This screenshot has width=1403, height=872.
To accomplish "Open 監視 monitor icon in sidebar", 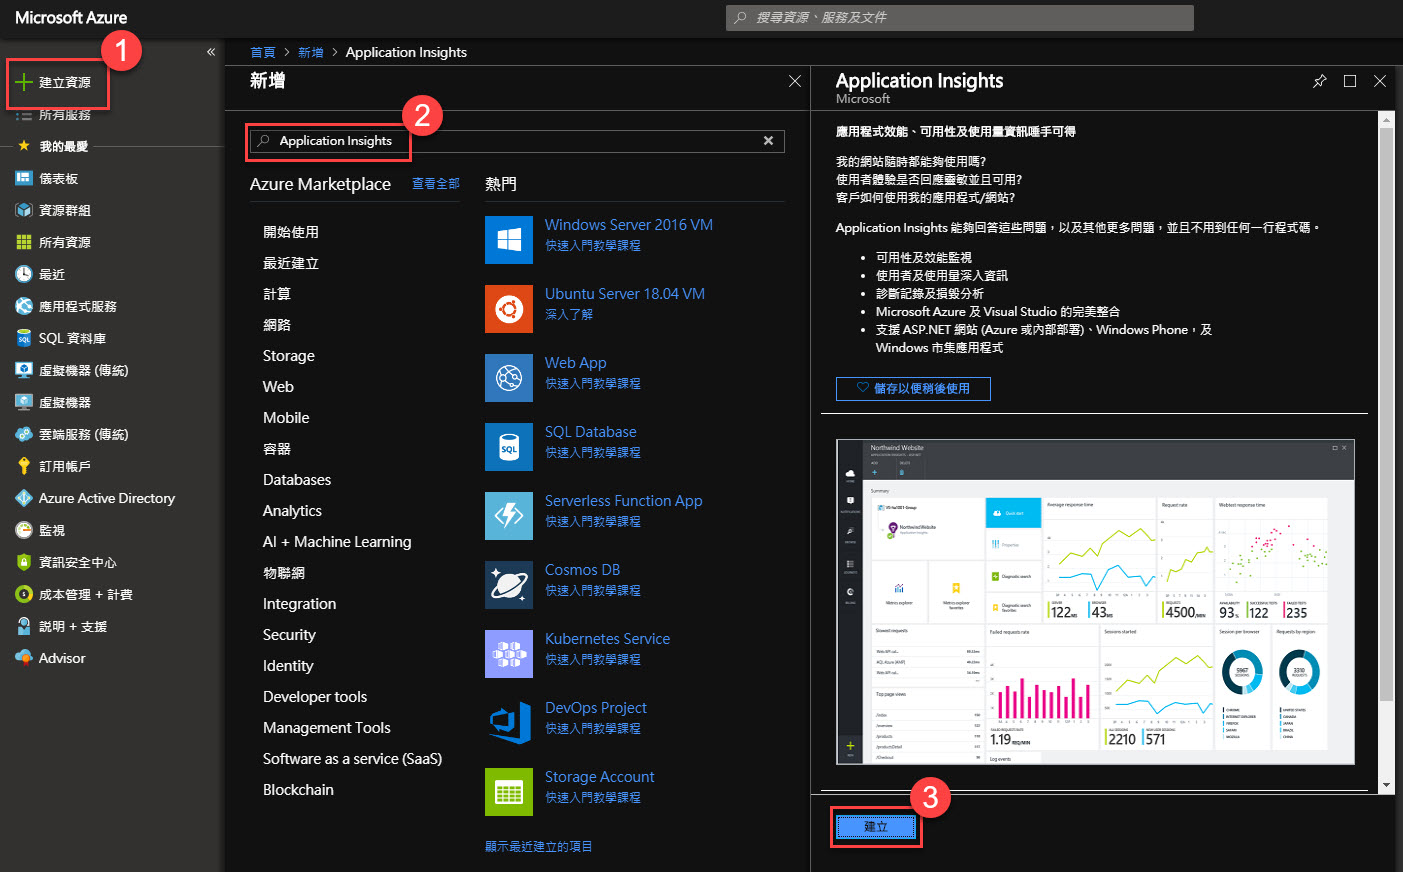I will tap(24, 530).
